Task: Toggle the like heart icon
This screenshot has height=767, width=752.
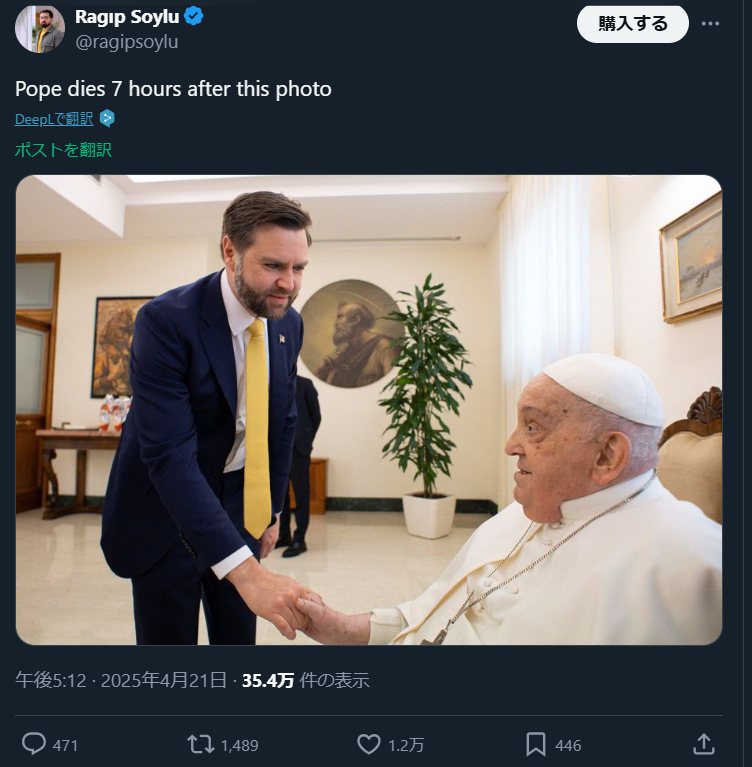Action: click(x=369, y=744)
